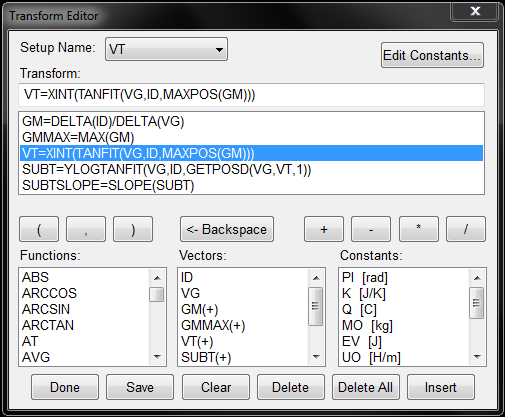Click the Edit Constants button
Screen dimensions: 505x417
click(x=432, y=55)
